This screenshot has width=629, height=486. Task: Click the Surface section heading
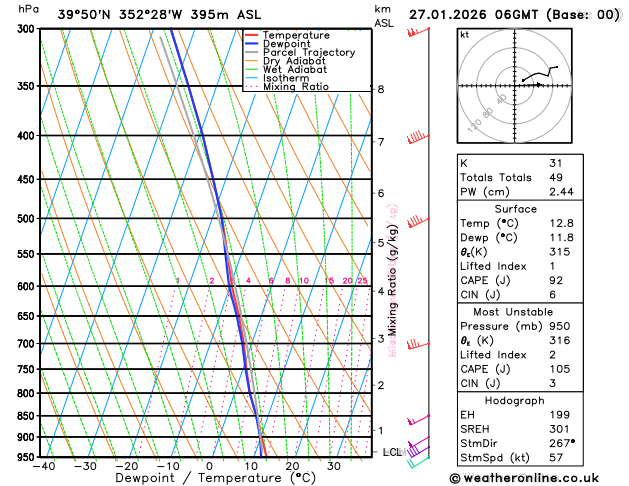(515, 209)
